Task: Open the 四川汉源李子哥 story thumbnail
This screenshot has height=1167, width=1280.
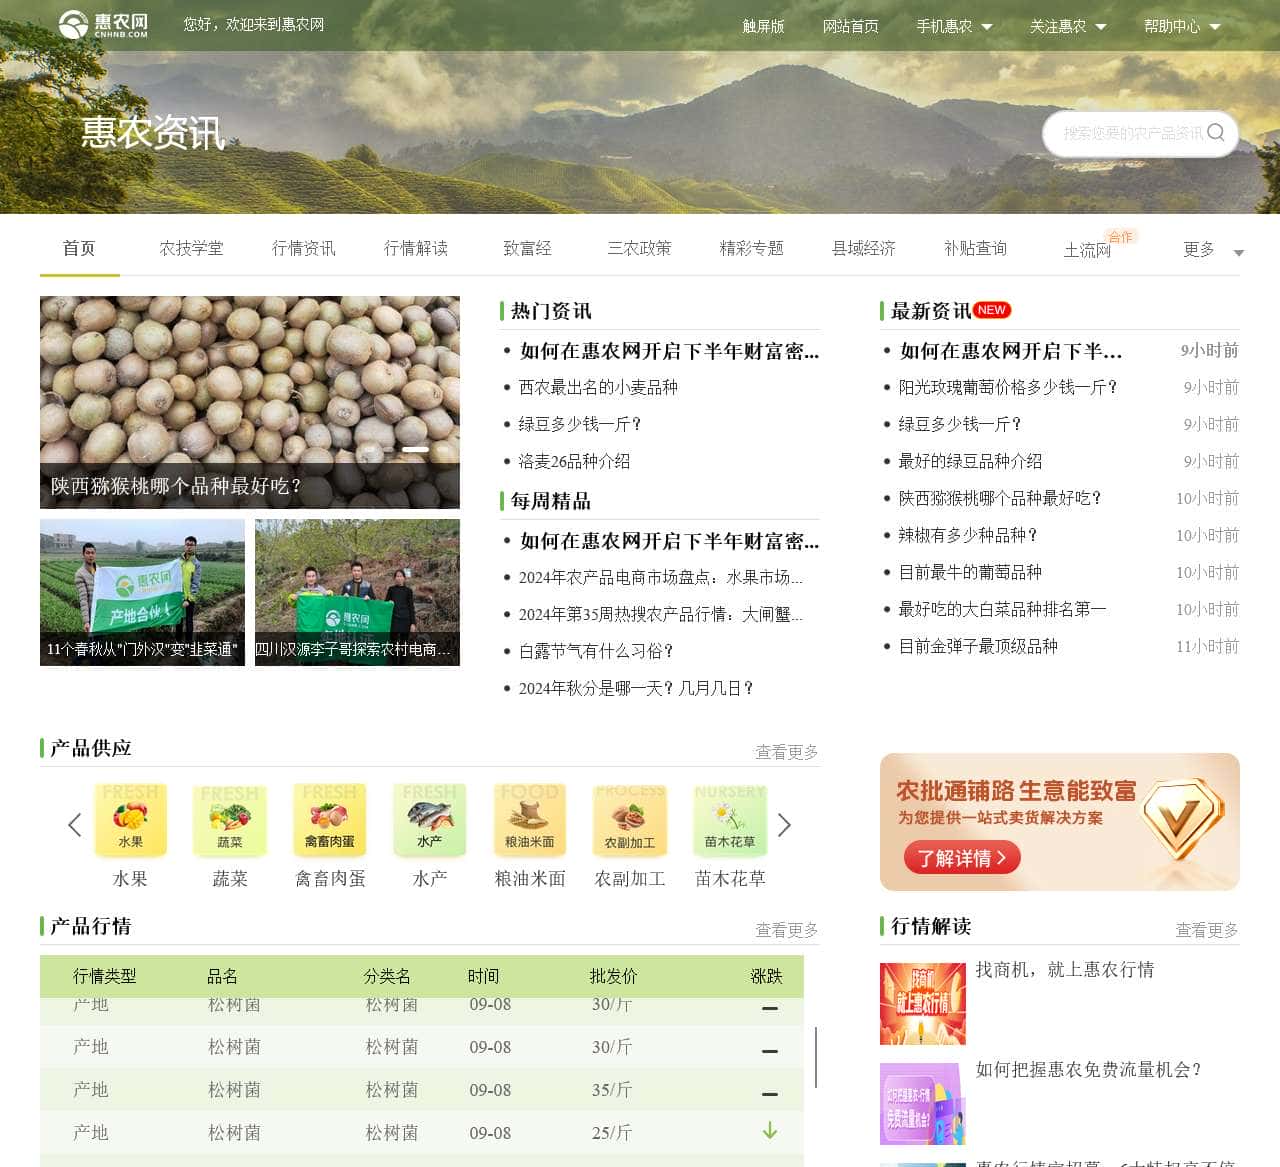Action: (x=357, y=592)
